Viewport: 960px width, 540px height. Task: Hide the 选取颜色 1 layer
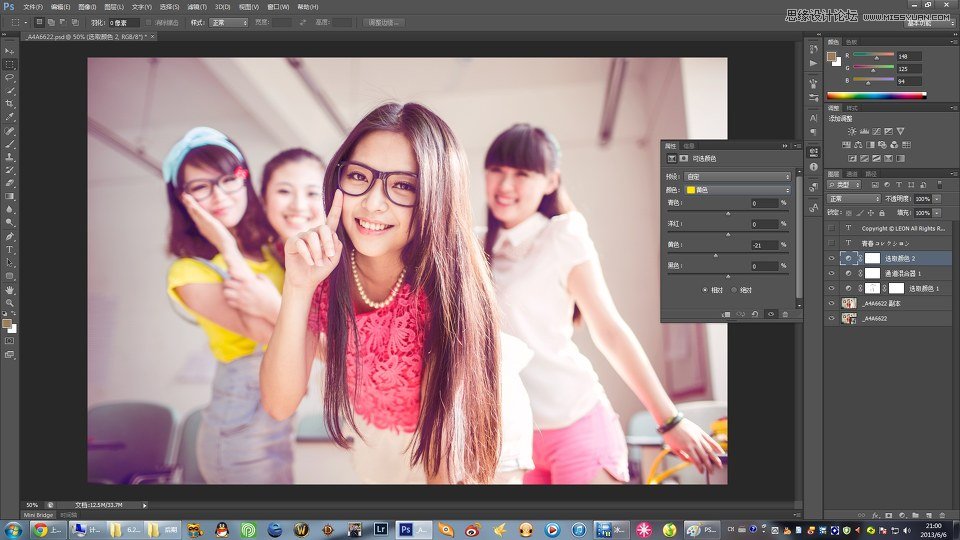831,288
